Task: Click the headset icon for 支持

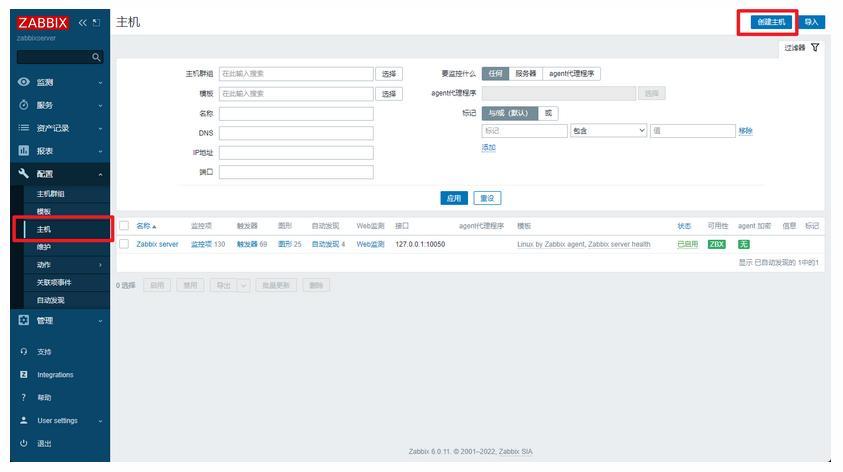Action: 24,352
